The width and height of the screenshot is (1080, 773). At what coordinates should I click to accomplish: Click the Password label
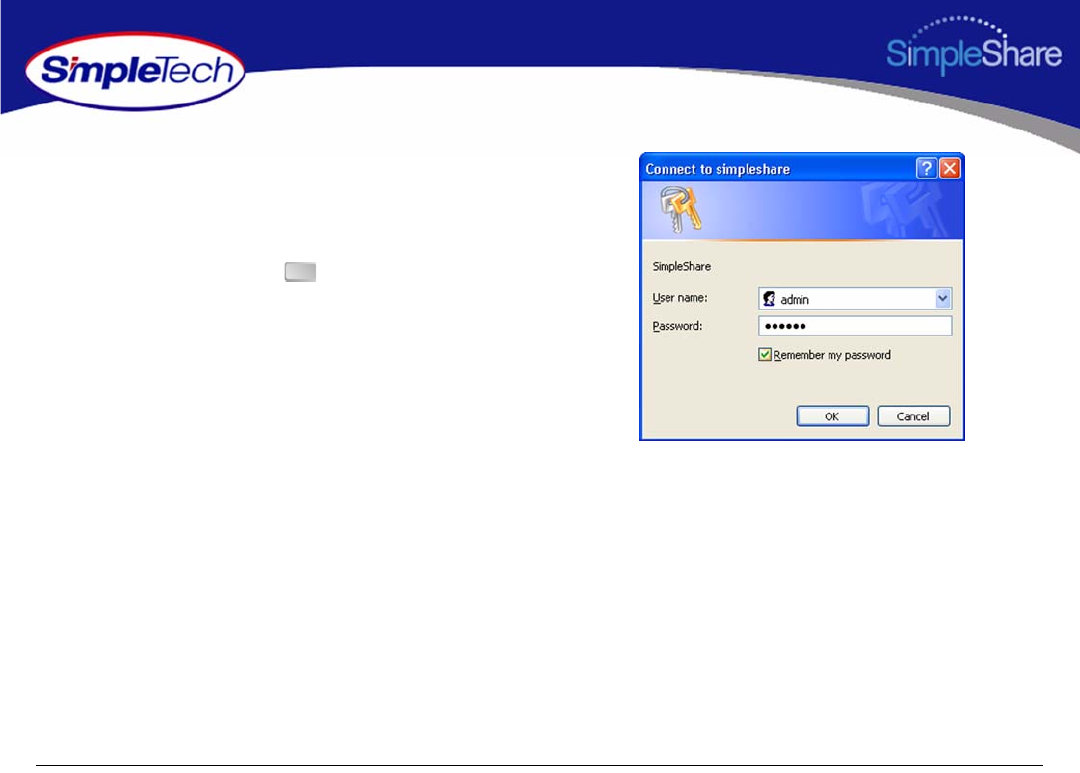pyautogui.click(x=677, y=326)
